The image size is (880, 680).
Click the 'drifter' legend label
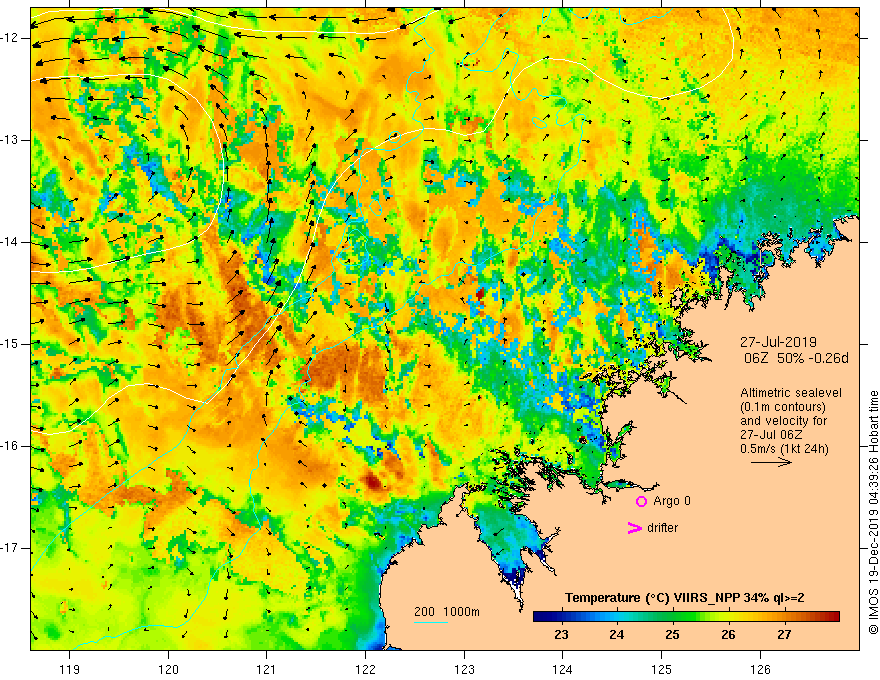(662, 528)
